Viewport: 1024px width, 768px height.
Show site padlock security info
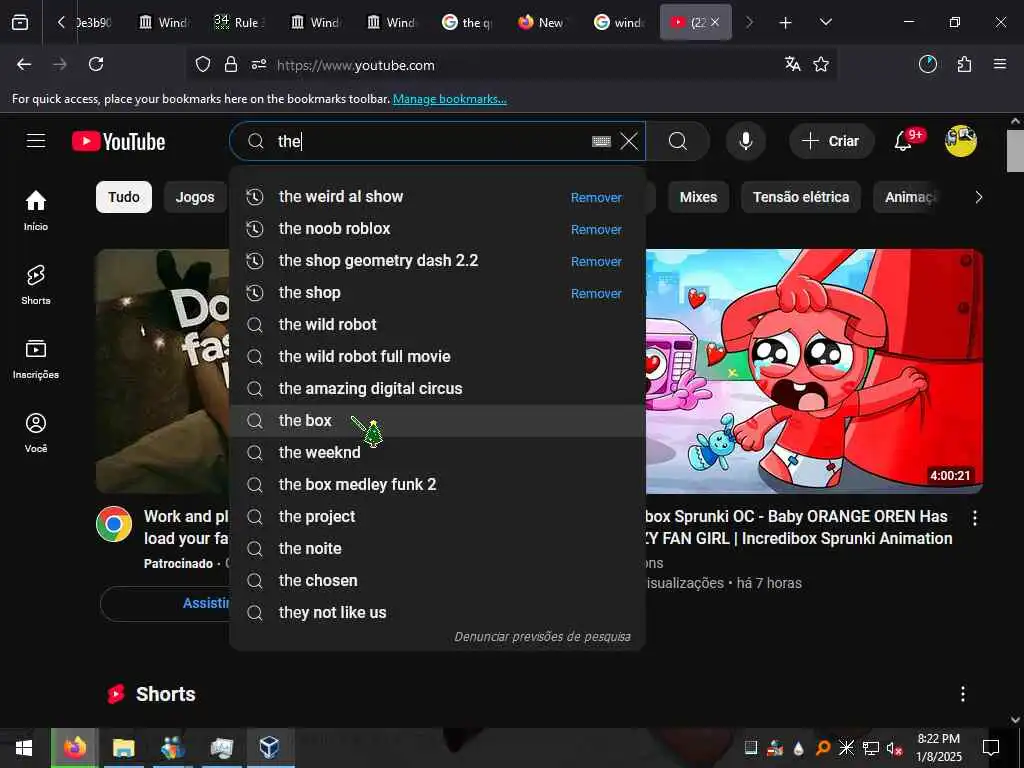[231, 64]
